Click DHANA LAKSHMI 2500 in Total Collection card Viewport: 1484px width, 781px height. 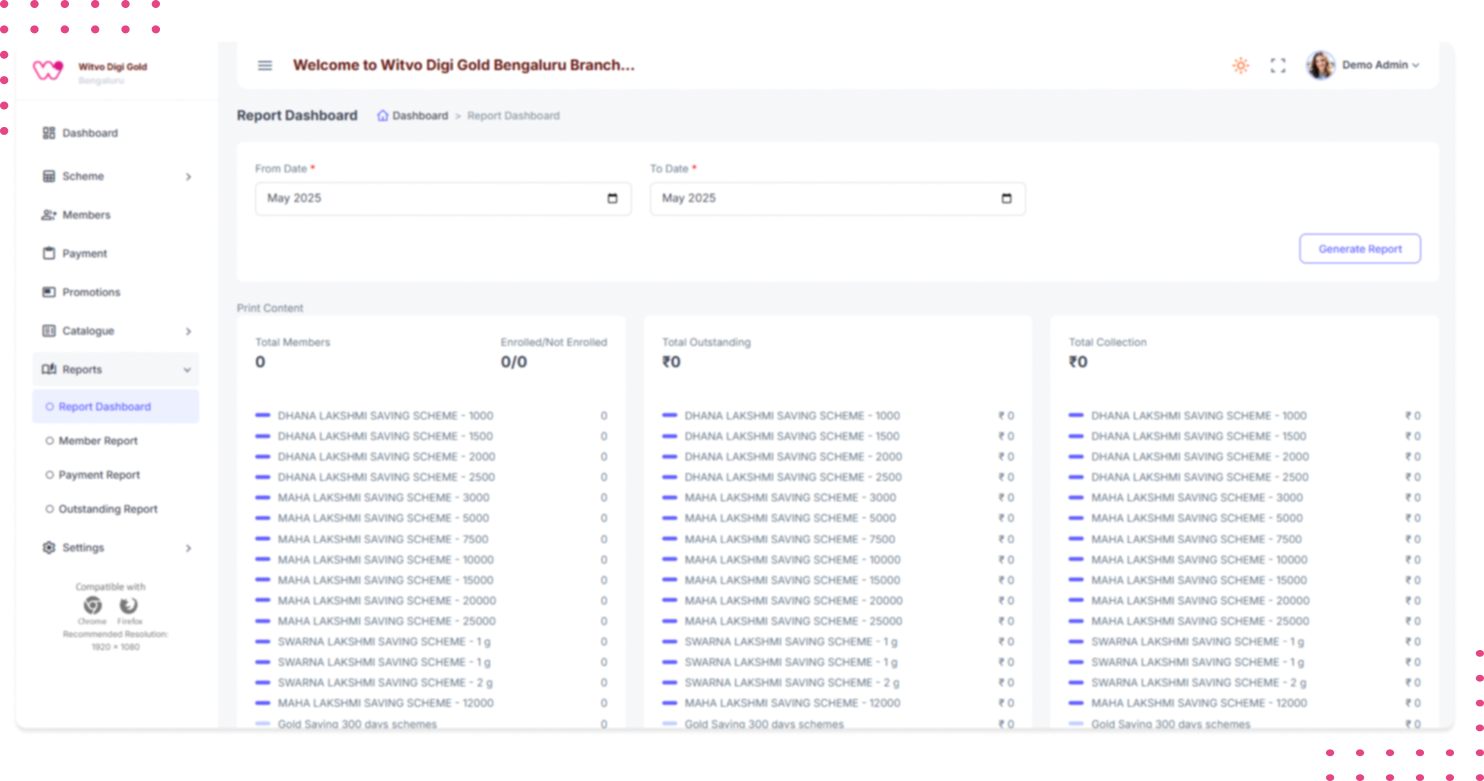point(1200,477)
